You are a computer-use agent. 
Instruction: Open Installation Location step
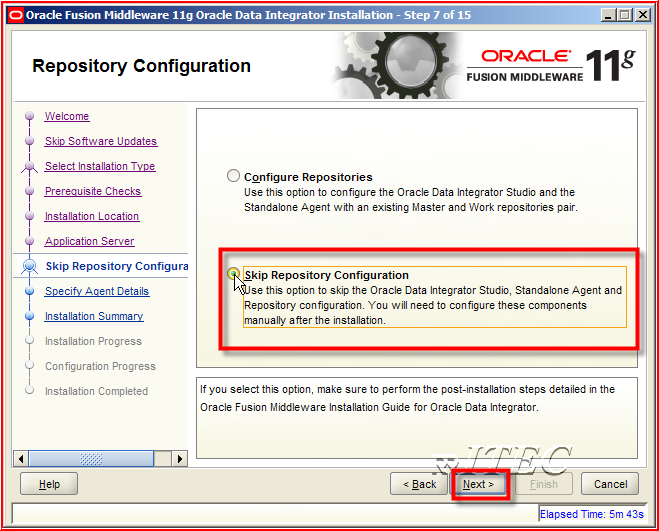coord(92,216)
